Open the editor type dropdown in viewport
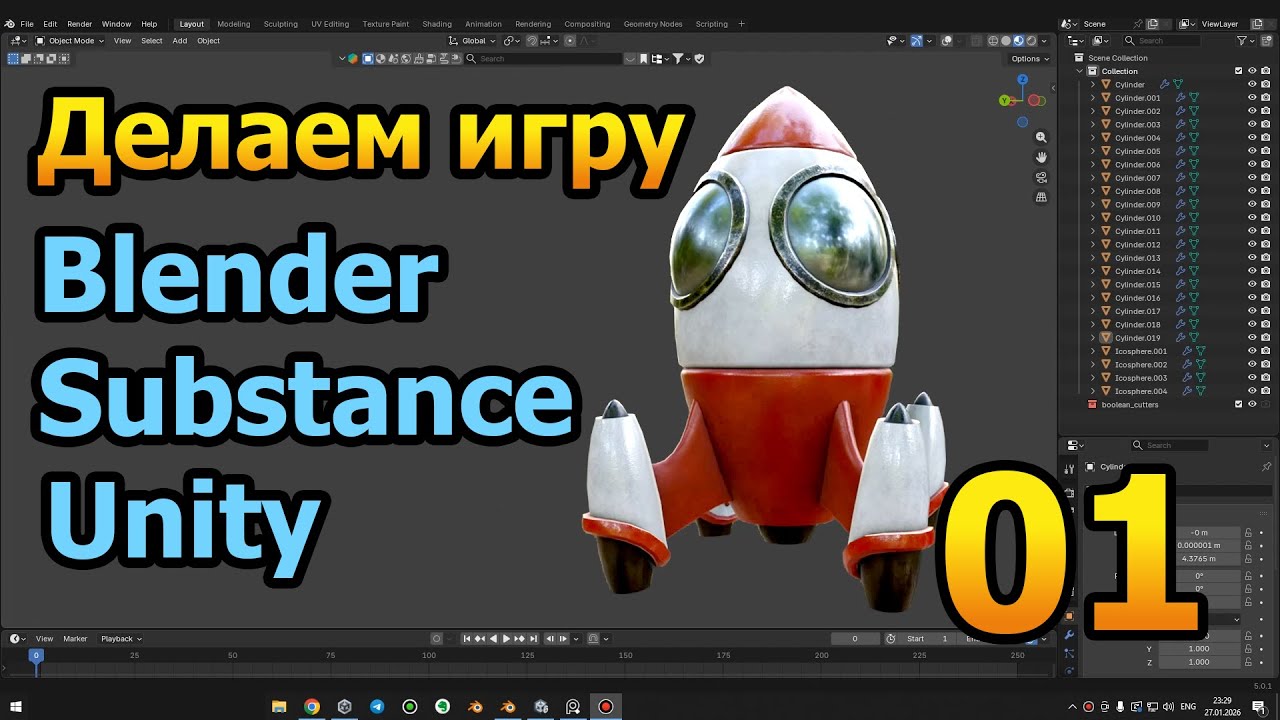This screenshot has width=1280, height=720. [18, 41]
